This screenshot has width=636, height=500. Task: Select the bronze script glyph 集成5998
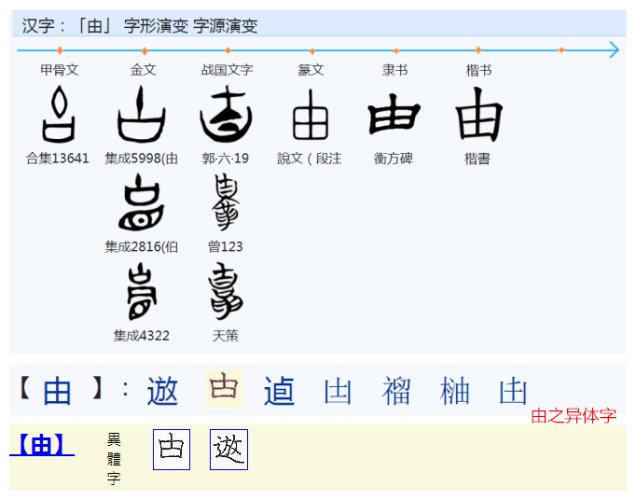coord(141,114)
